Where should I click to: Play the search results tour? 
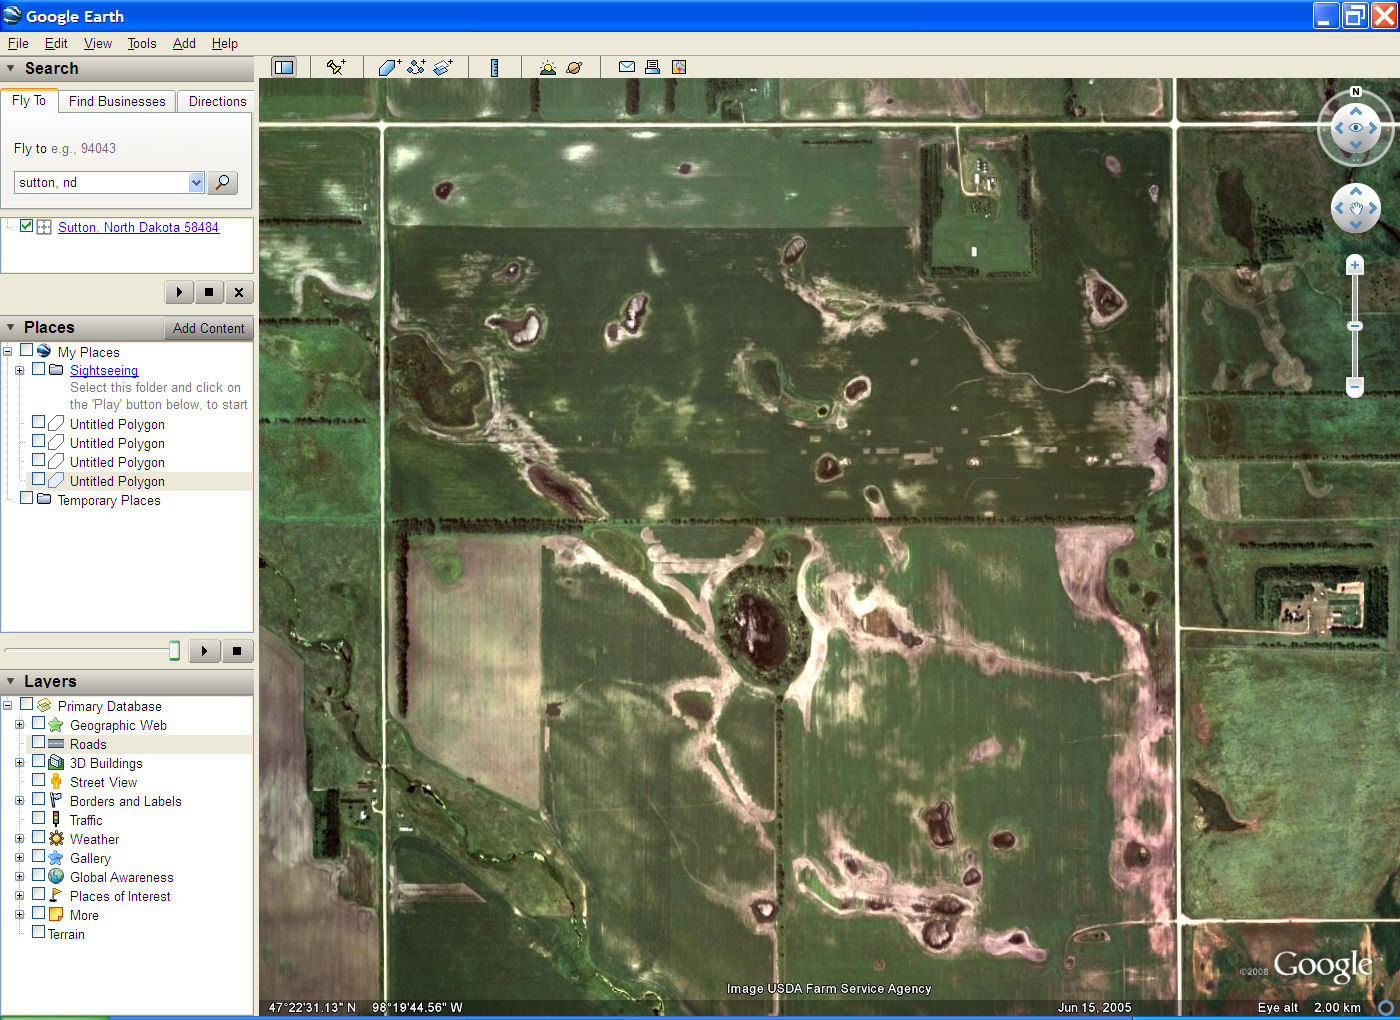[179, 292]
